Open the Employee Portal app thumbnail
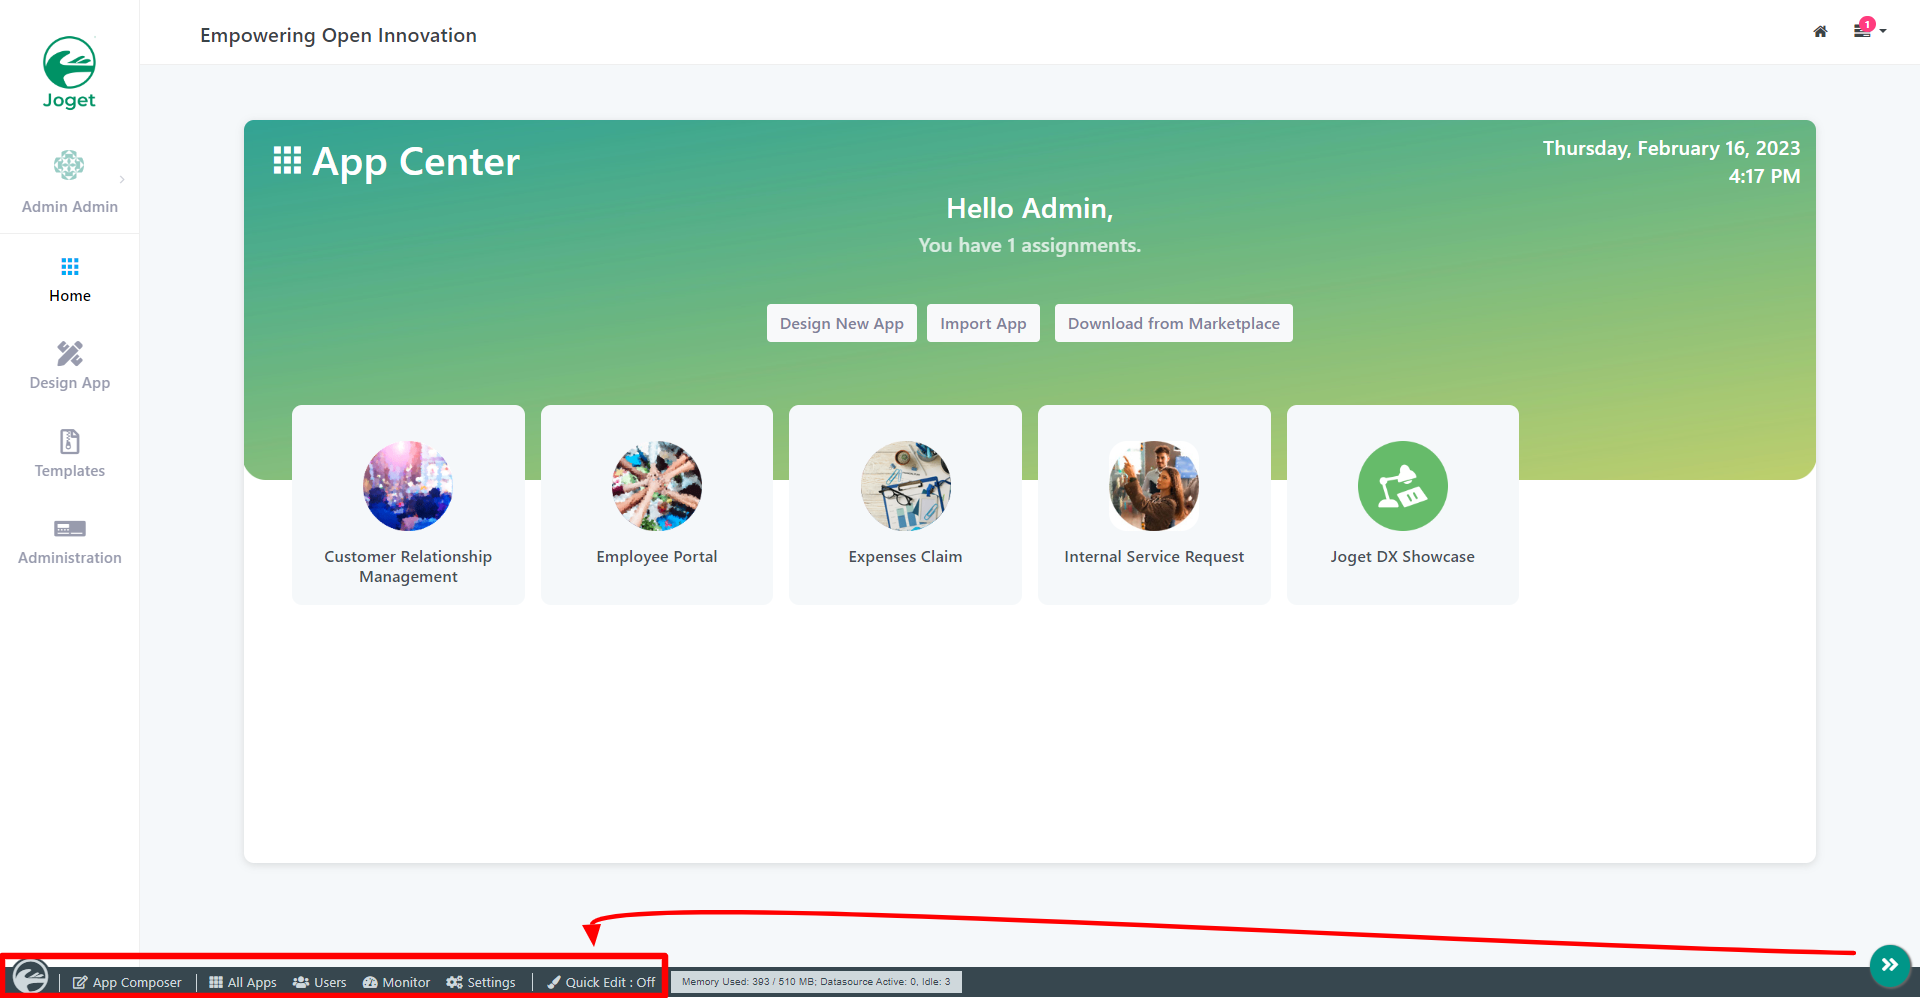The height and width of the screenshot is (998, 1920). click(x=657, y=486)
